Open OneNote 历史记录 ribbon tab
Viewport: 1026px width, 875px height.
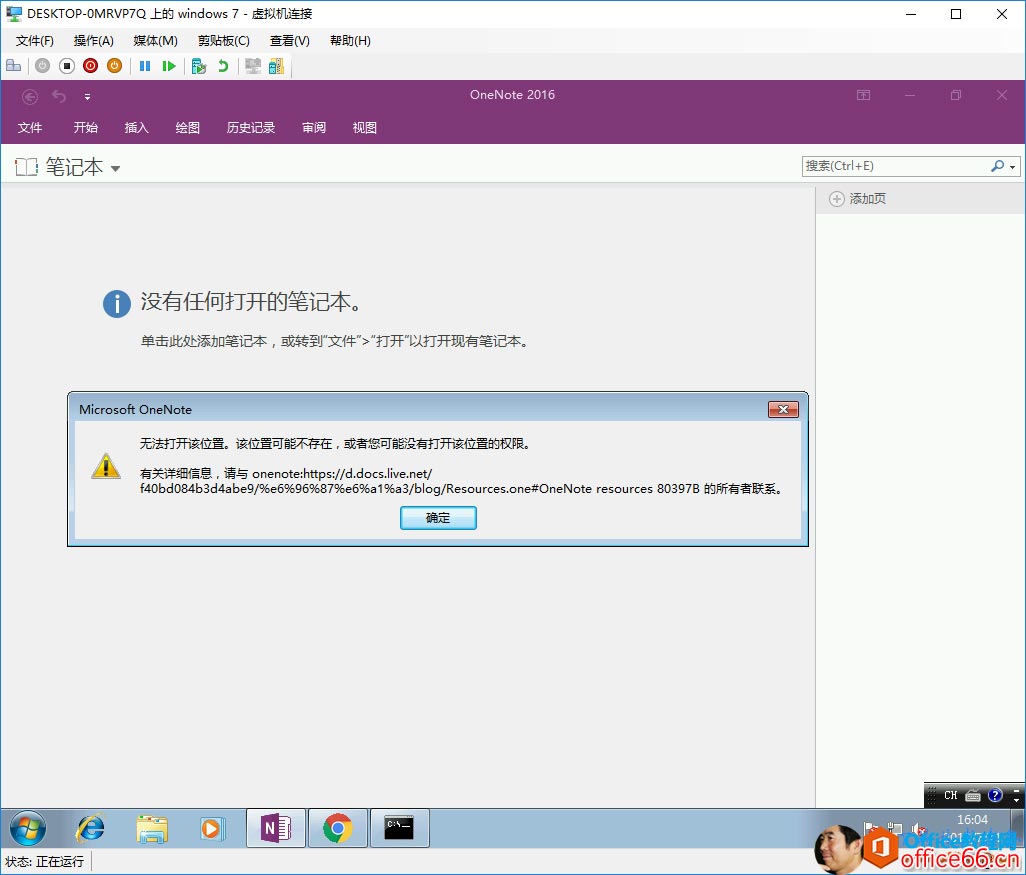pos(251,128)
